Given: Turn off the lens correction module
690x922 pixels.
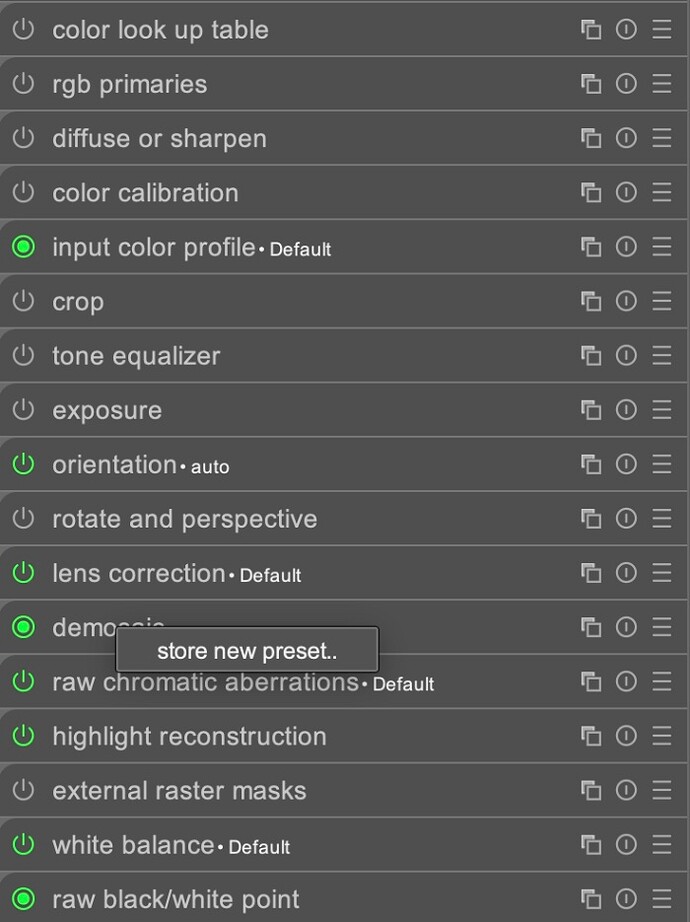Looking at the screenshot, I should tap(23, 573).
